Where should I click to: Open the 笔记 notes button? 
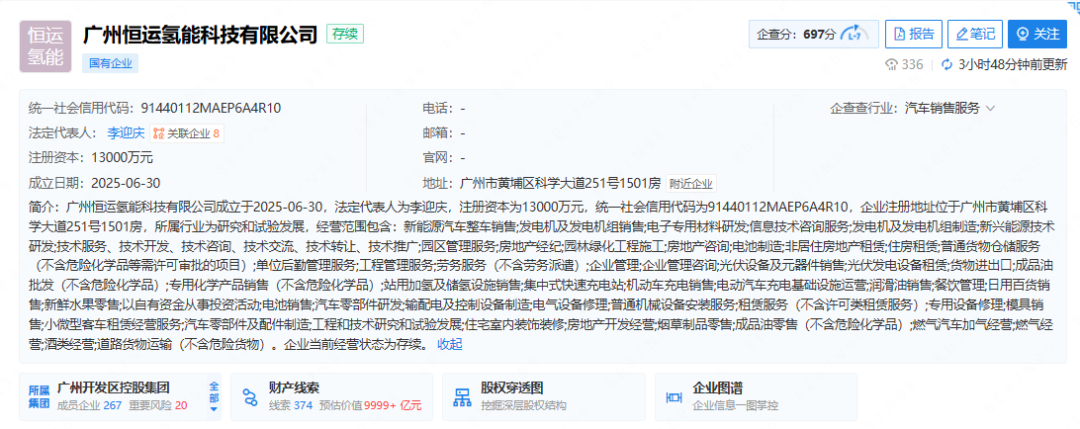[975, 34]
